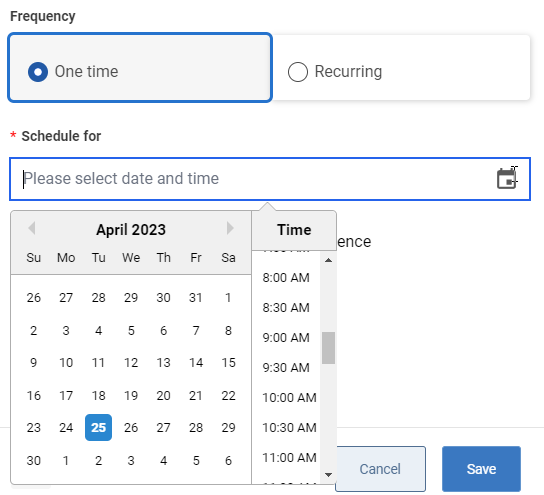Select April 14 in calendar
This screenshot has width=544, height=495.
tap(196, 362)
